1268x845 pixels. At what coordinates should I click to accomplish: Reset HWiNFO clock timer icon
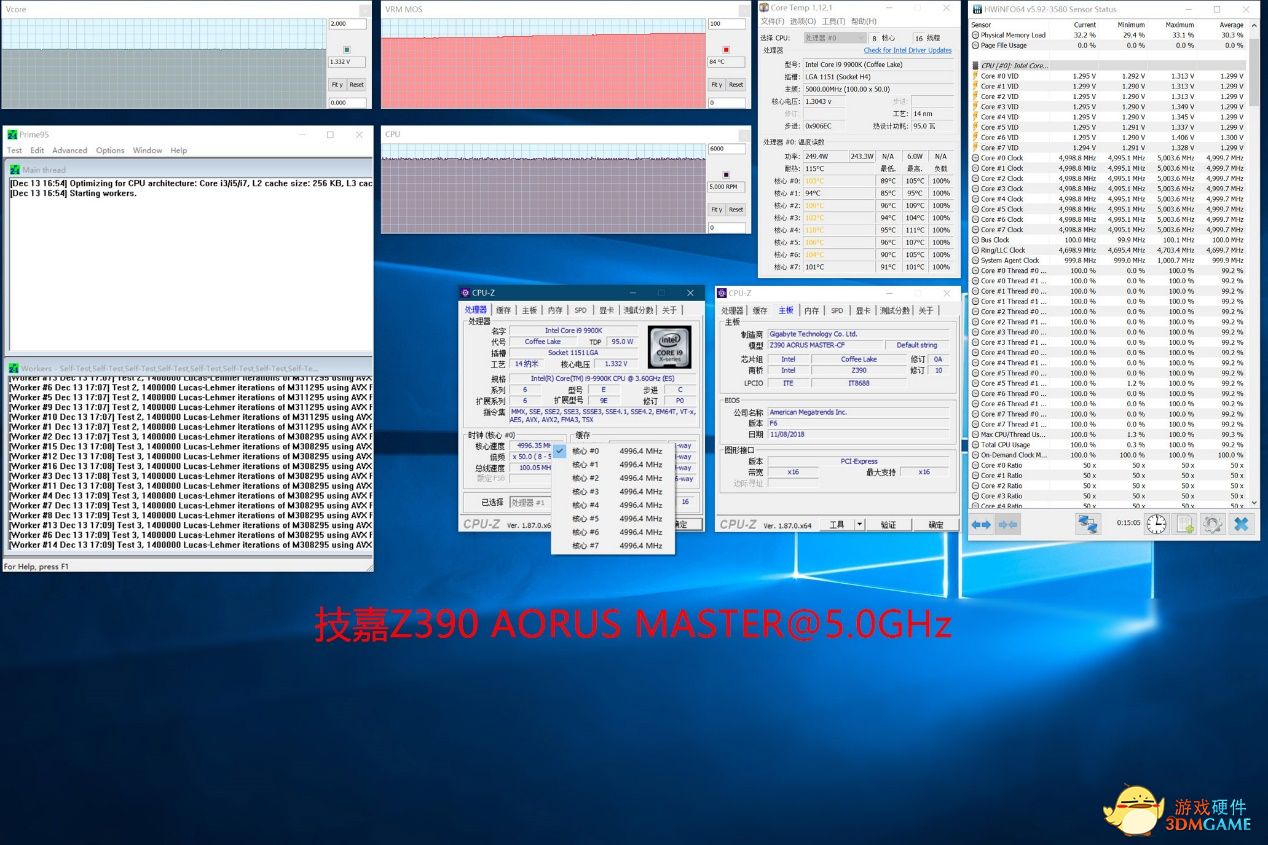[1156, 524]
